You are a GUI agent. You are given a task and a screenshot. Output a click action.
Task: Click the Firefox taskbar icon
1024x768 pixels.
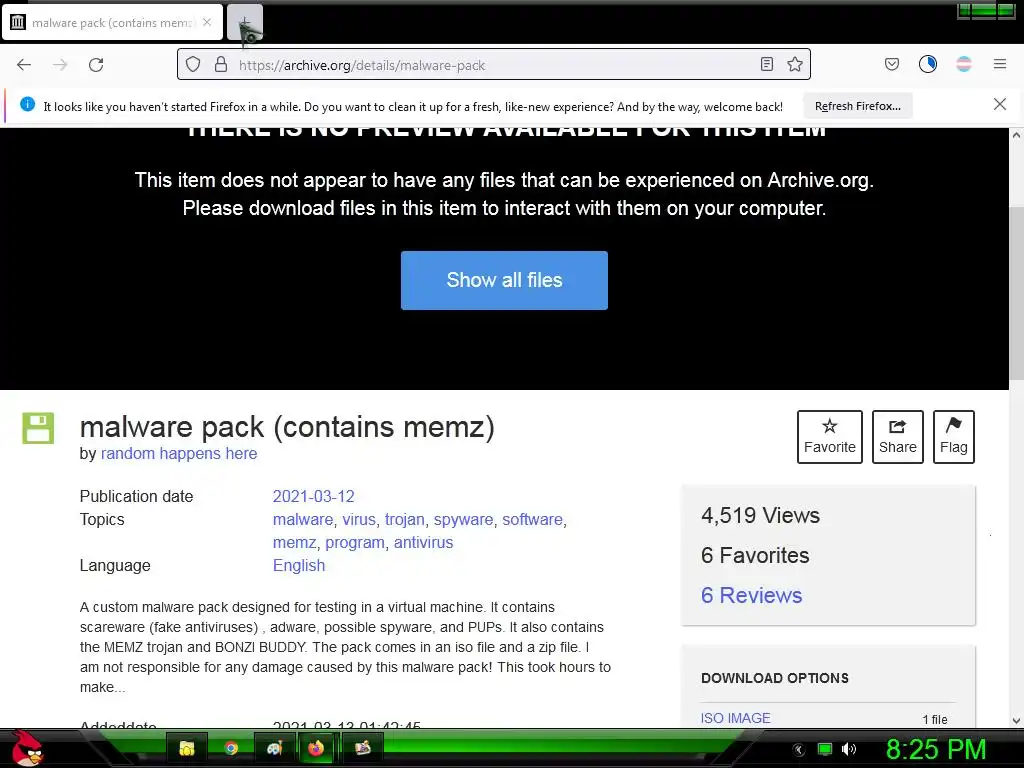(317, 748)
